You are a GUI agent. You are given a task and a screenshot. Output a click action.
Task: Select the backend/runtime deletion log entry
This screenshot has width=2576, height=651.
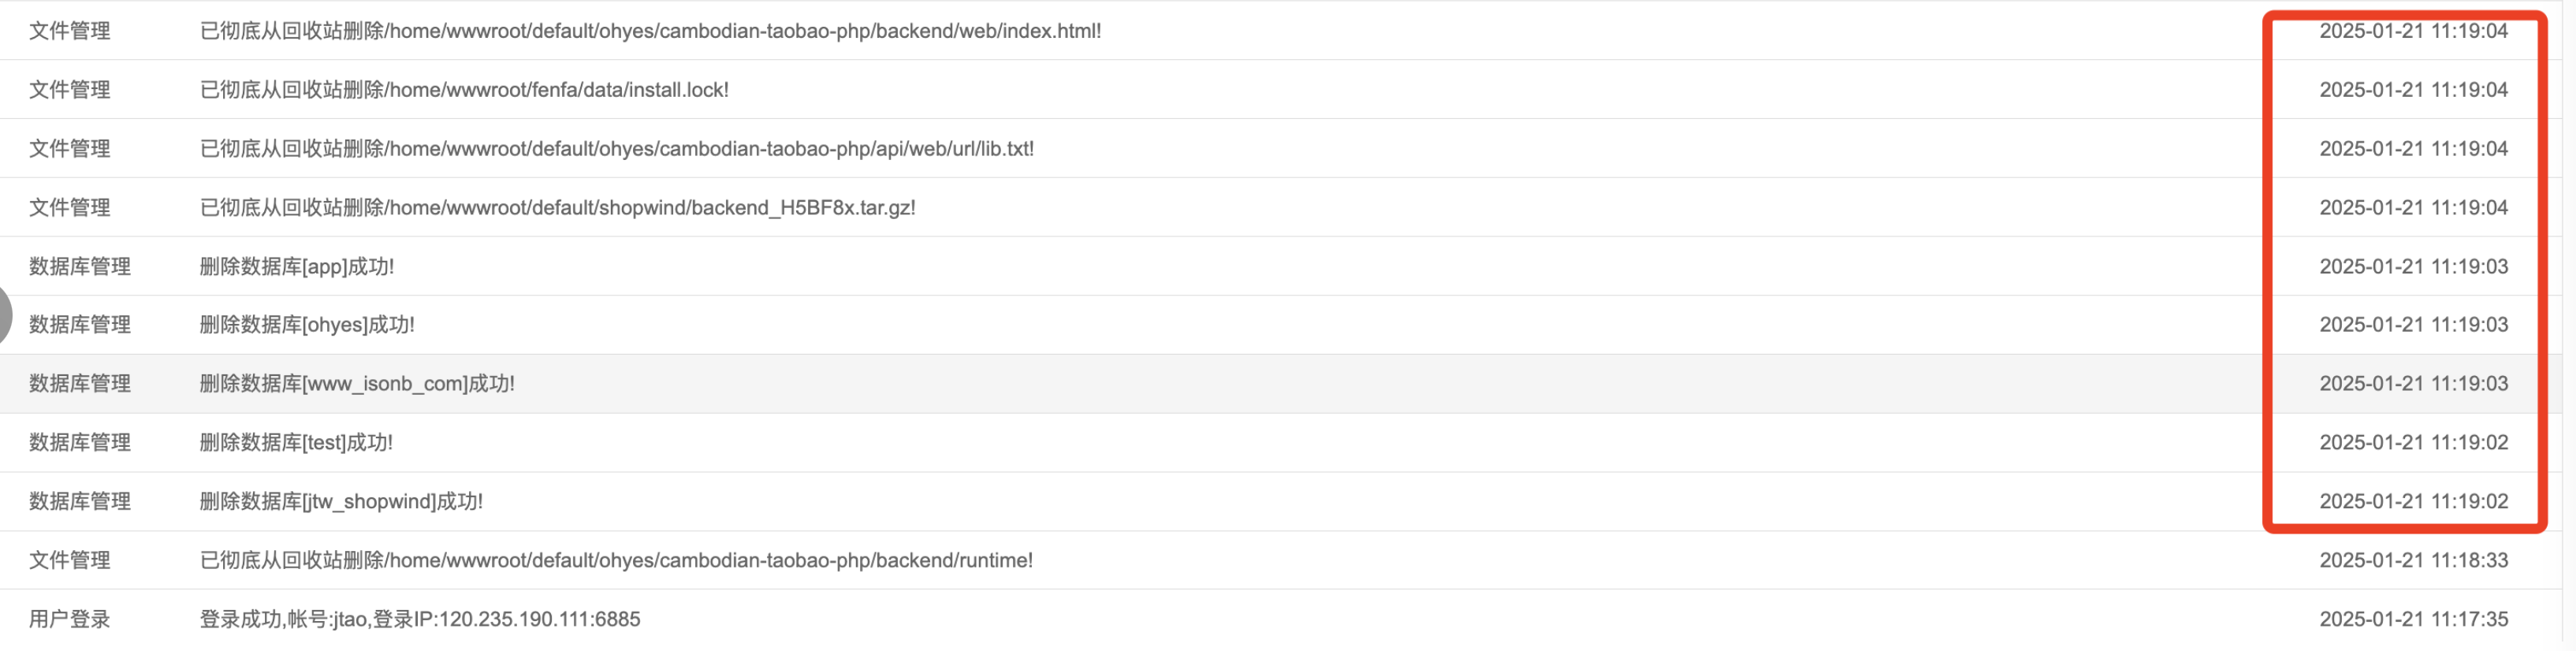tap(1281, 560)
